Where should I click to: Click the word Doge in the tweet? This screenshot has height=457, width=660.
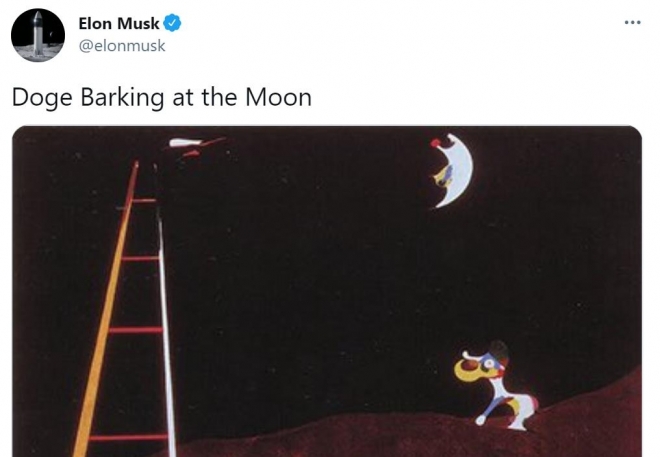[42, 98]
